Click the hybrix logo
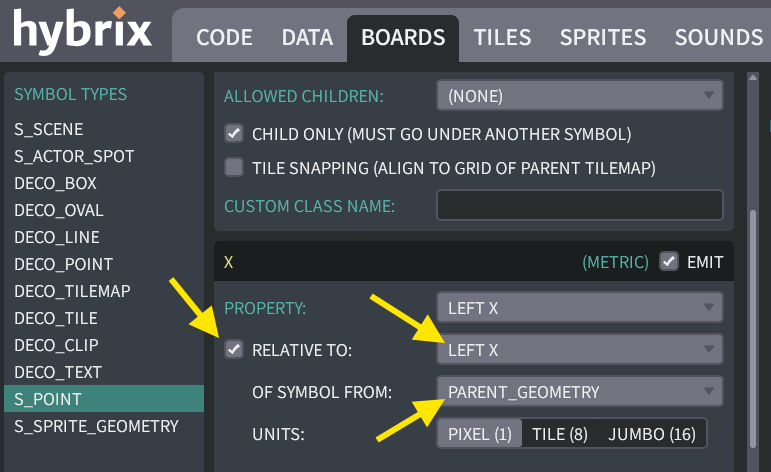This screenshot has height=472, width=771. click(x=82, y=32)
